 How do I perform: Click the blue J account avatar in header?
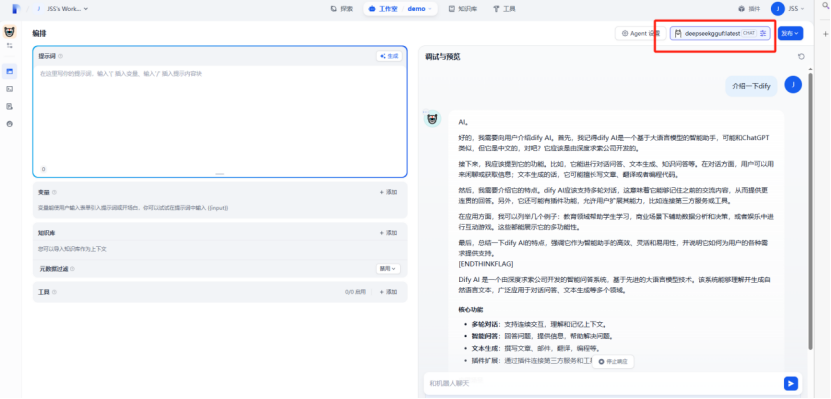(x=778, y=8)
